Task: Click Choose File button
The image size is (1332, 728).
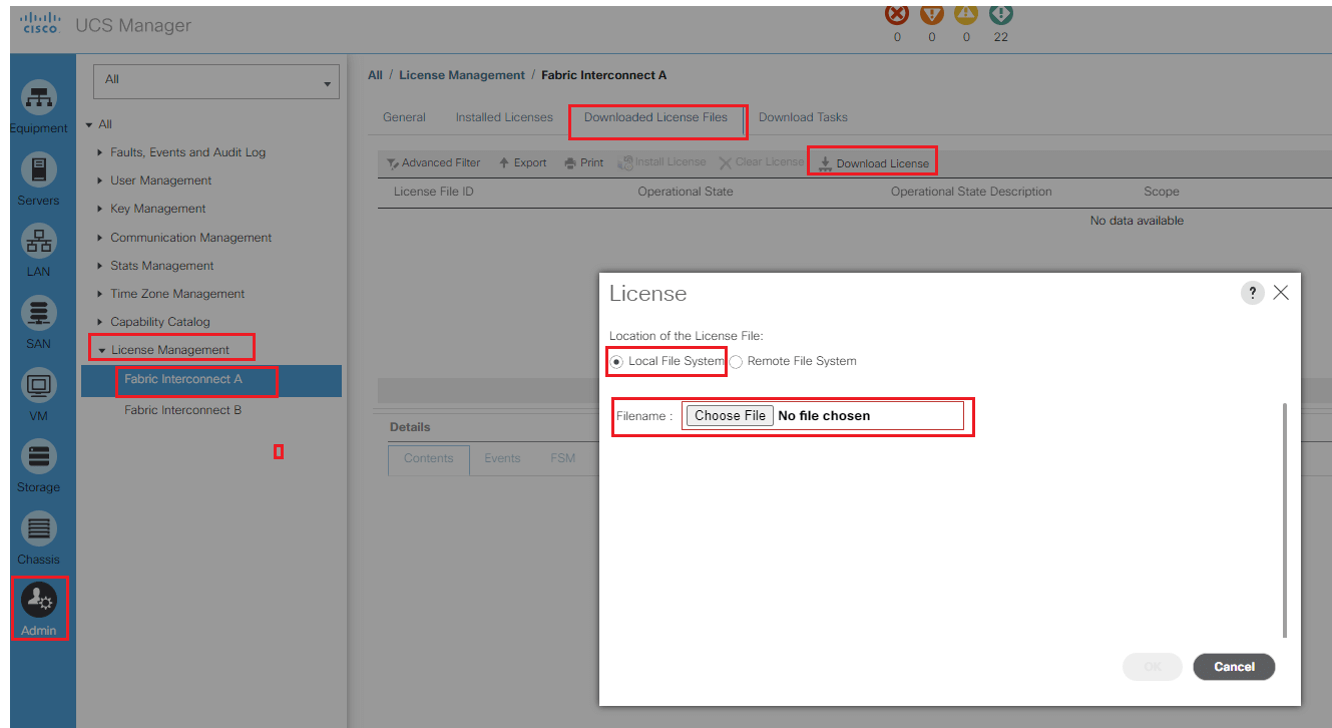Action: 730,415
